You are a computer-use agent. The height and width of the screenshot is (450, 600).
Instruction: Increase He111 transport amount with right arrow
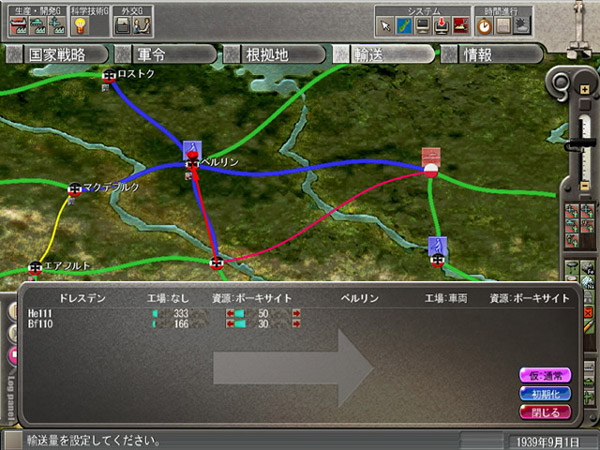(296, 313)
